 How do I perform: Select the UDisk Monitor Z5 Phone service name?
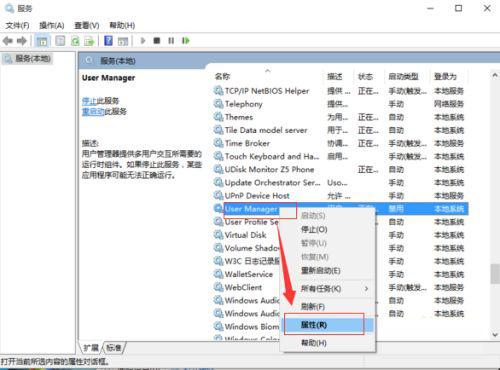[x=269, y=169]
